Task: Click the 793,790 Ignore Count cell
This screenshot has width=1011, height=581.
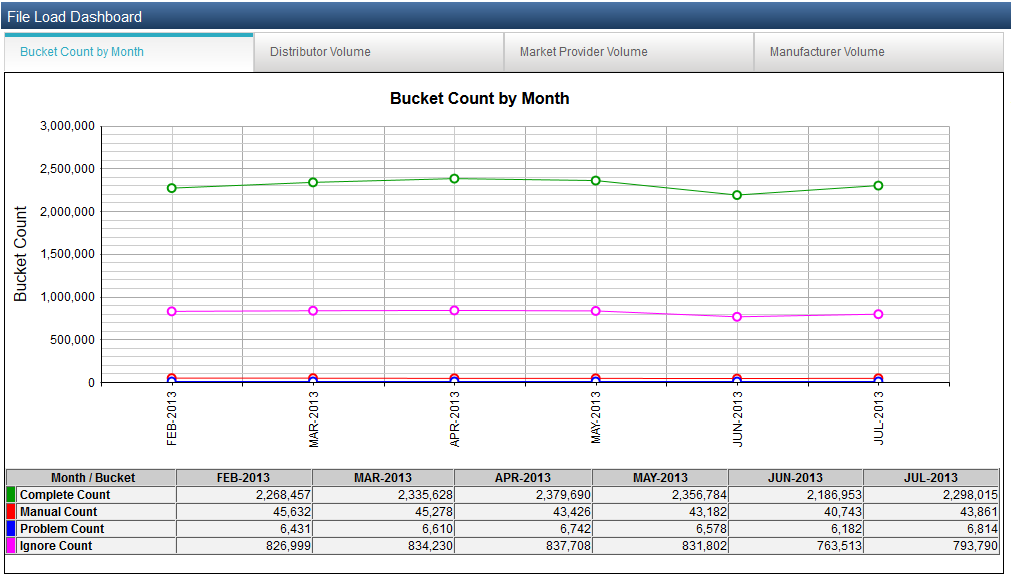Action: pyautogui.click(x=931, y=546)
